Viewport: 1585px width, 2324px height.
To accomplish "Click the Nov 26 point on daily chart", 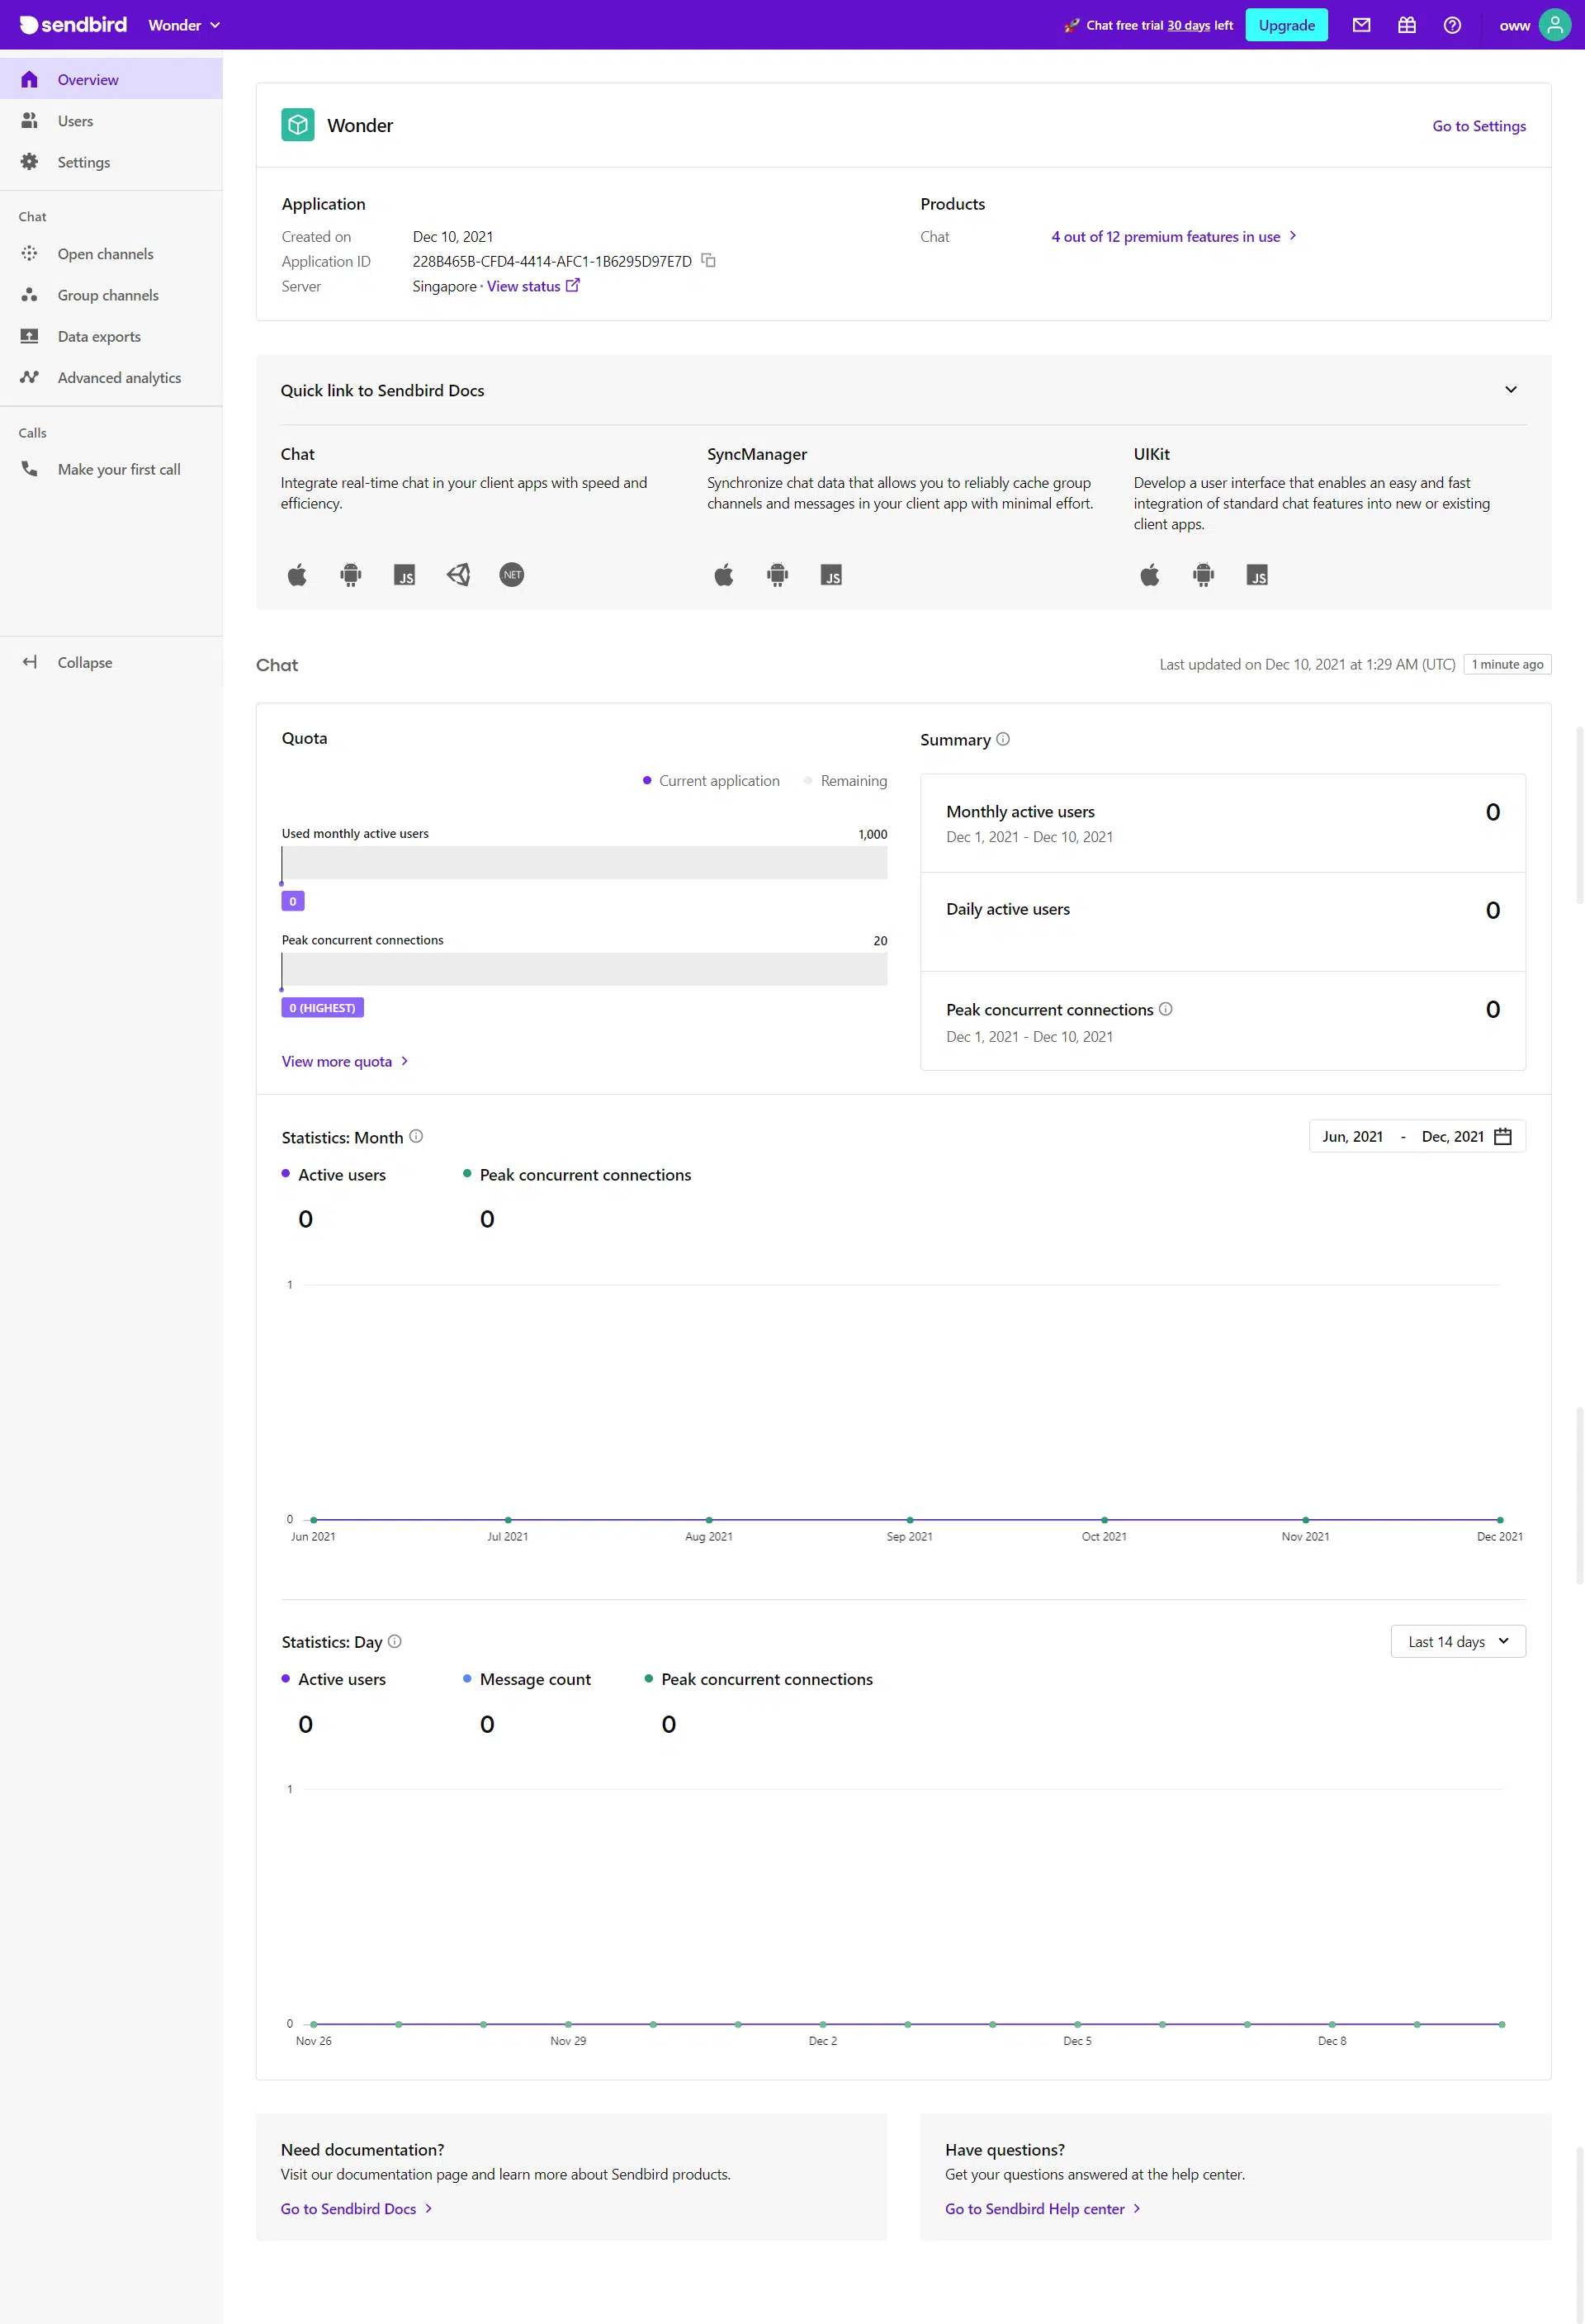I will click(313, 2024).
